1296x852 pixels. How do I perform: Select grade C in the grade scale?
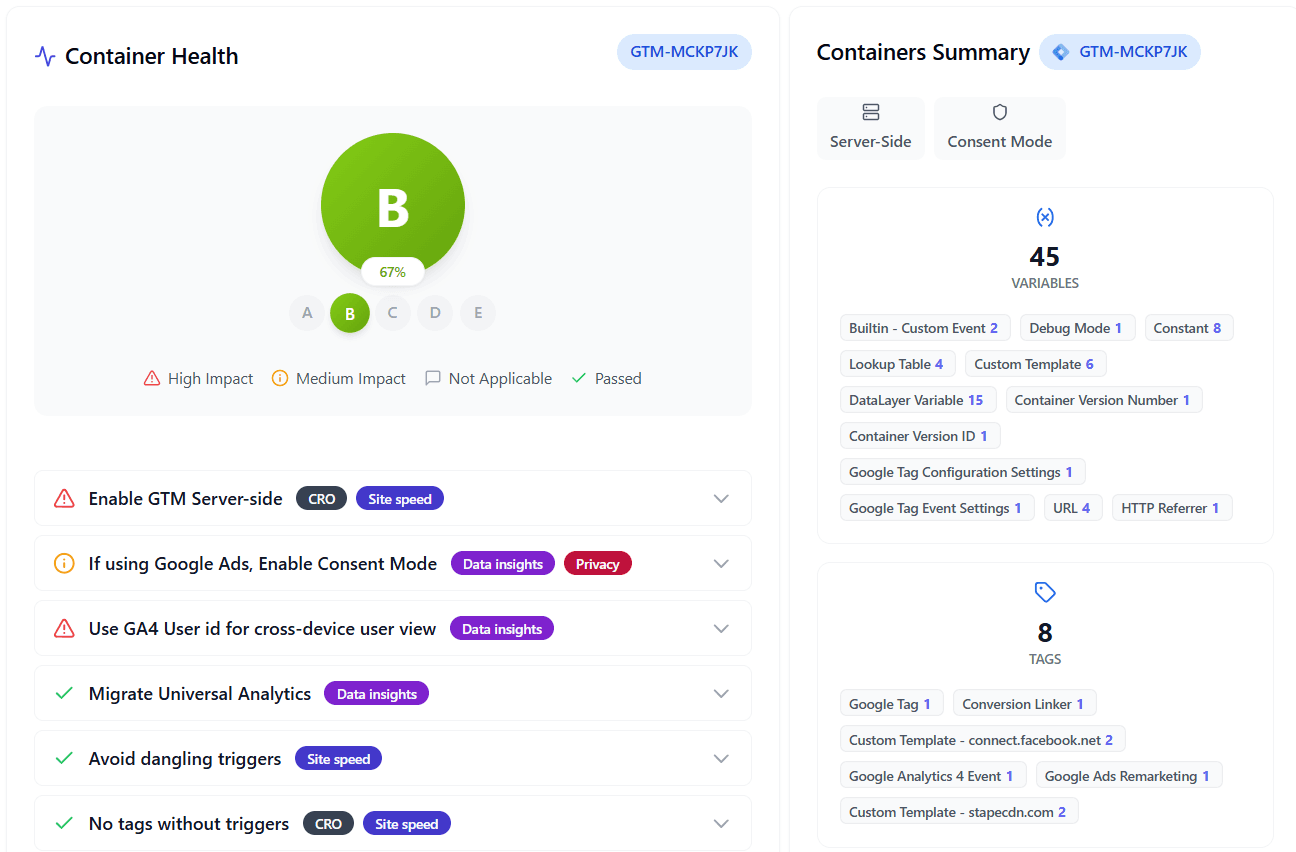coord(392,313)
